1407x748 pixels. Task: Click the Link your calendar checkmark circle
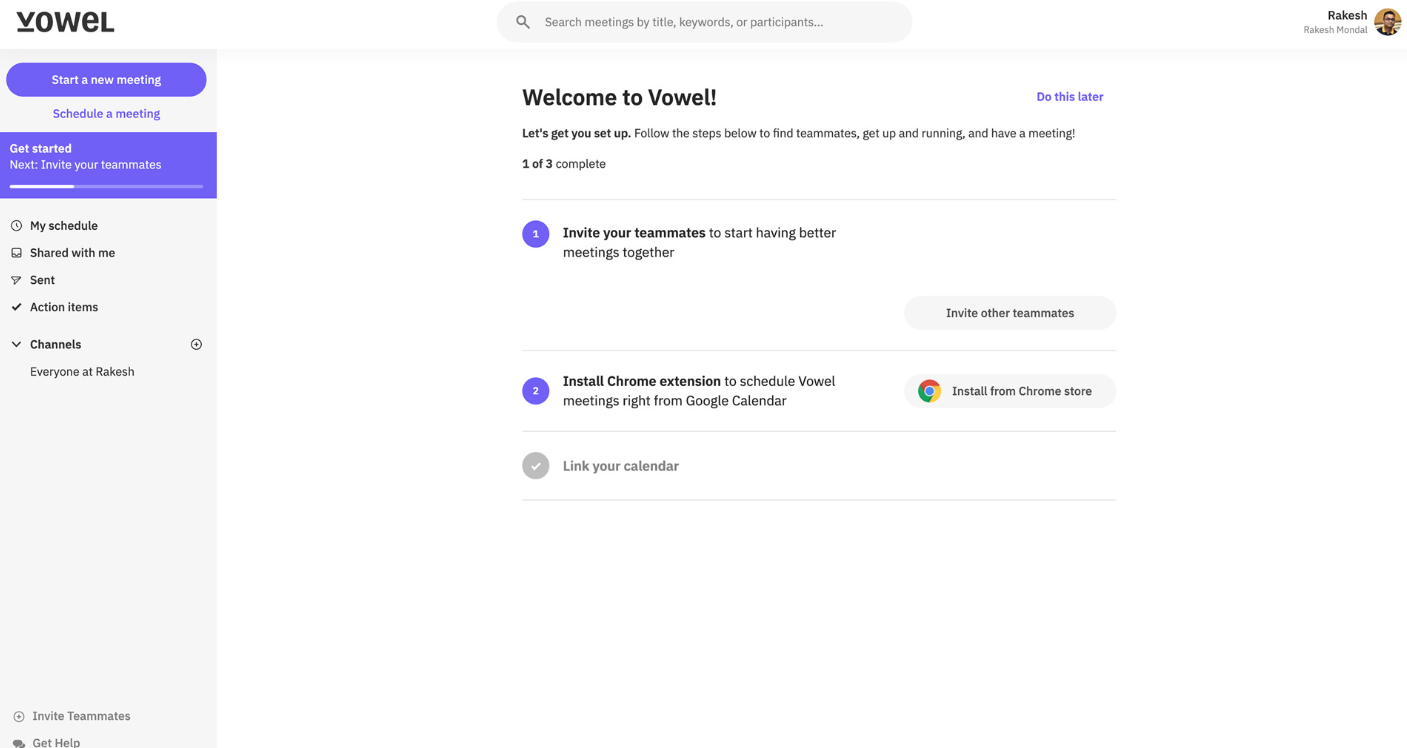tap(536, 466)
